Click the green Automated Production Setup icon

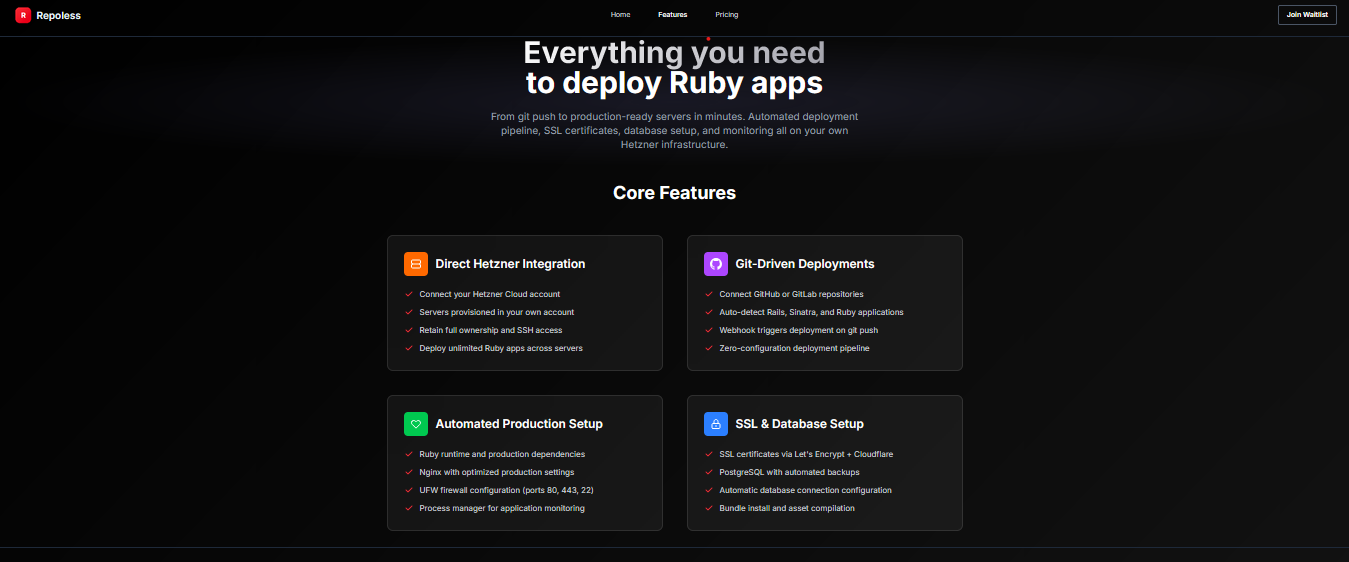[416, 424]
